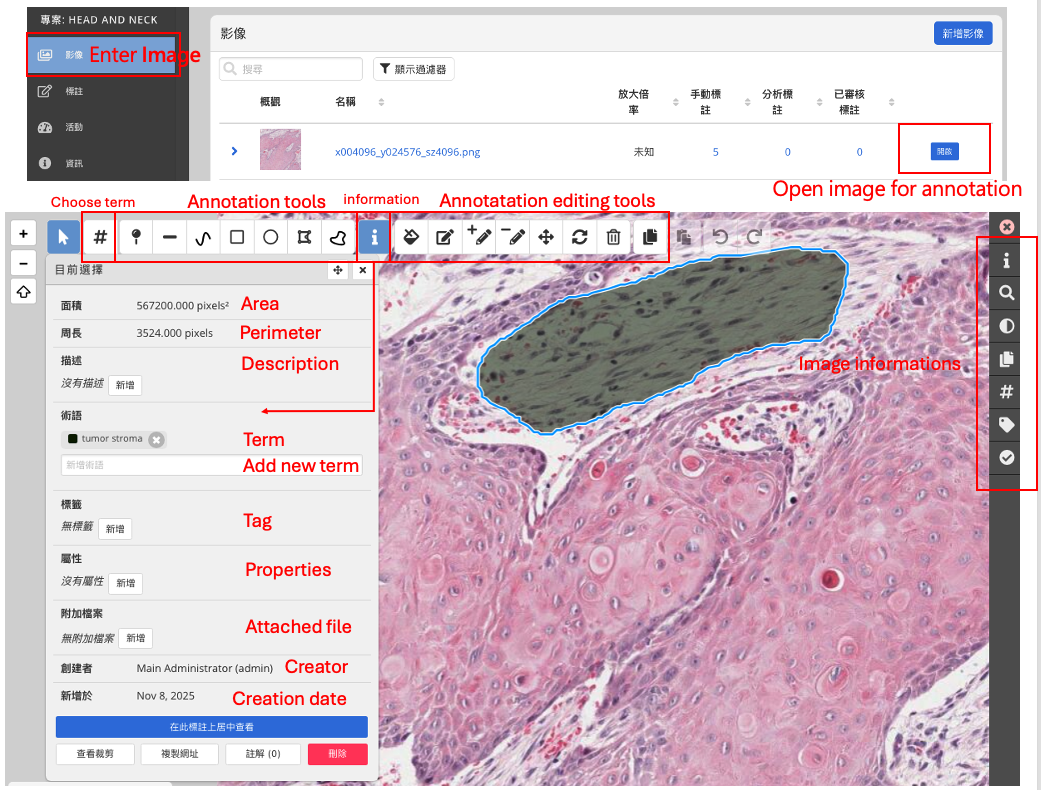Click the 新增術語 term input field
The width and height of the screenshot is (1041, 790).
150,465
